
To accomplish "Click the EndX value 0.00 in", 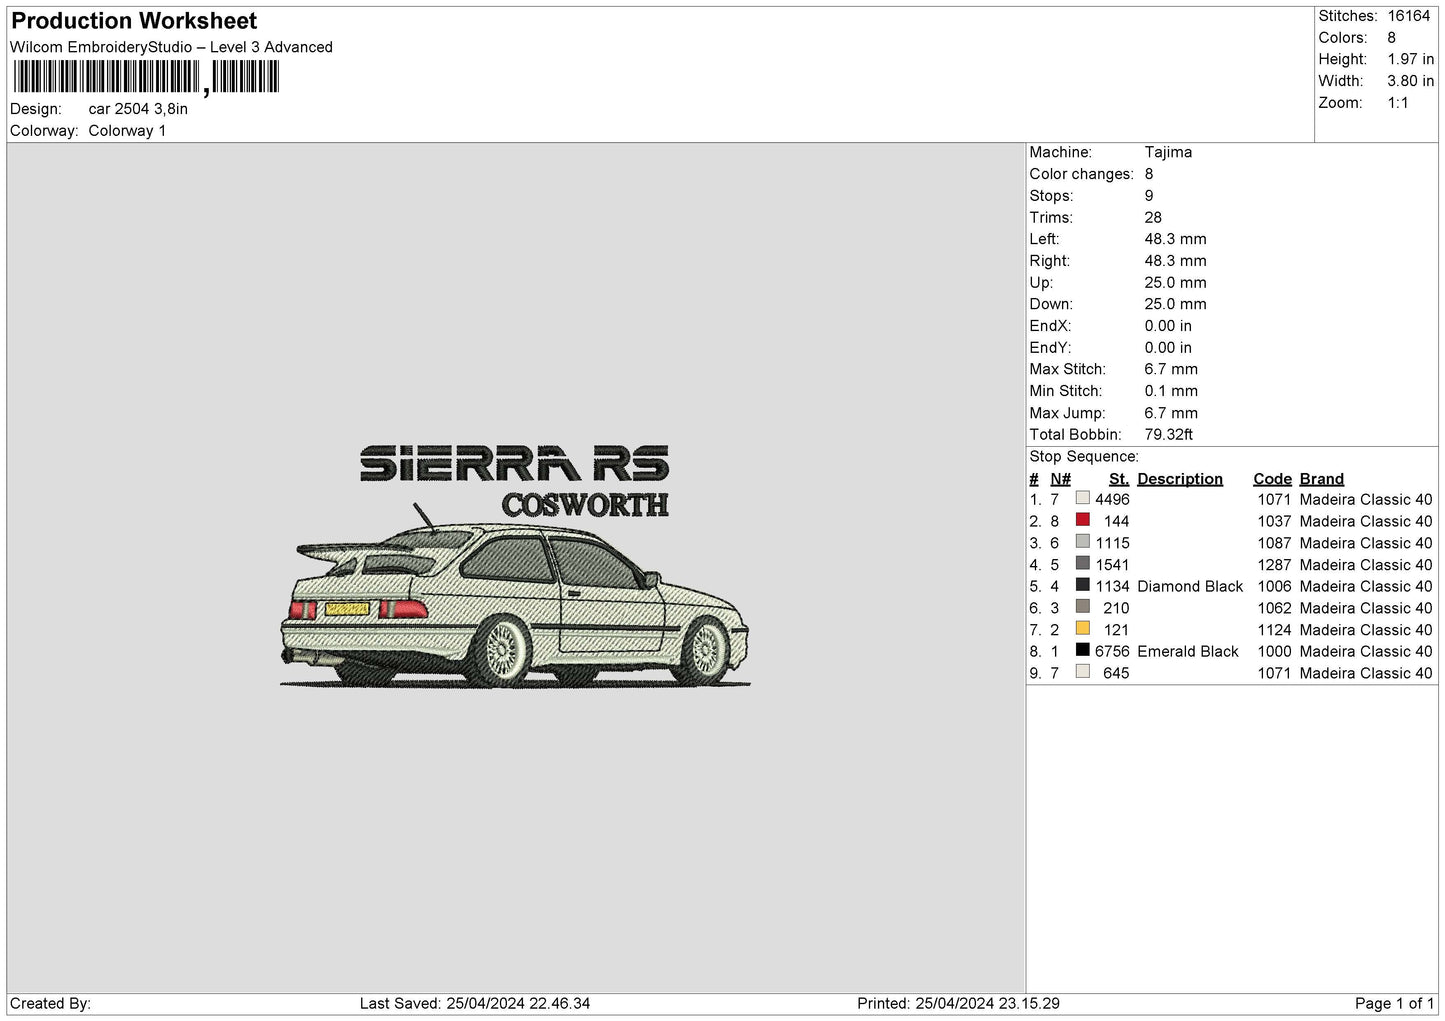I will [1168, 326].
